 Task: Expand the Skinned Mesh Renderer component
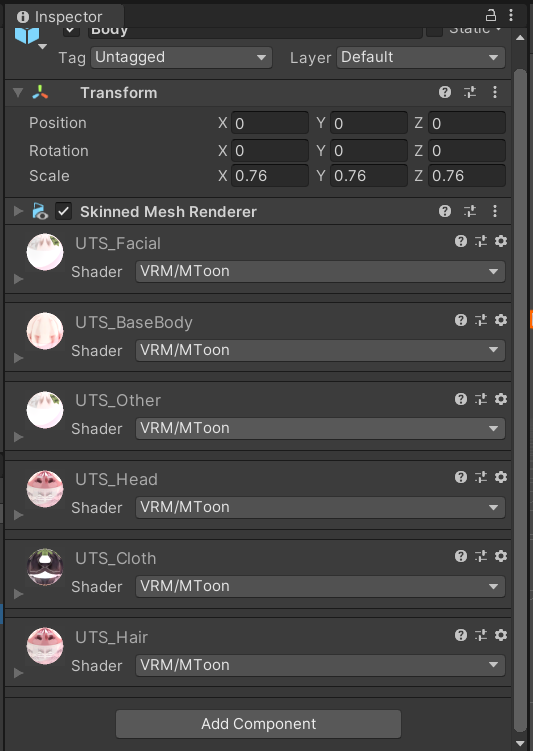click(x=18, y=211)
